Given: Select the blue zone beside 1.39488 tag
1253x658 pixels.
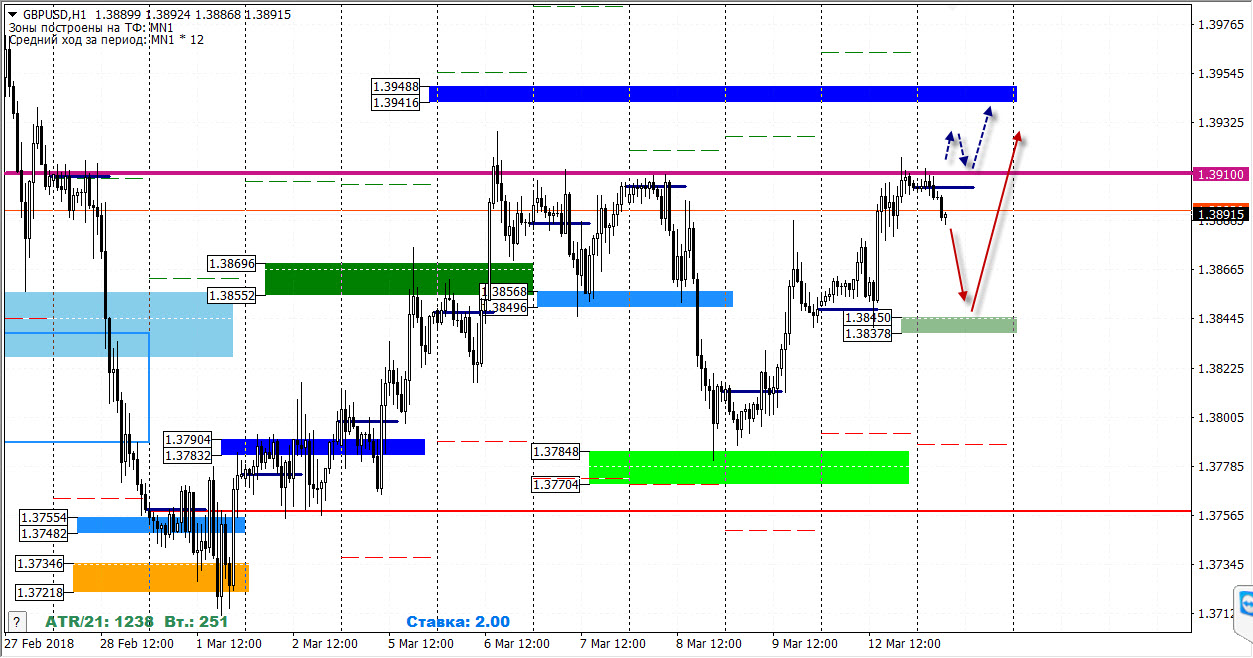Looking at the screenshot, I should pyautogui.click(x=723, y=94).
